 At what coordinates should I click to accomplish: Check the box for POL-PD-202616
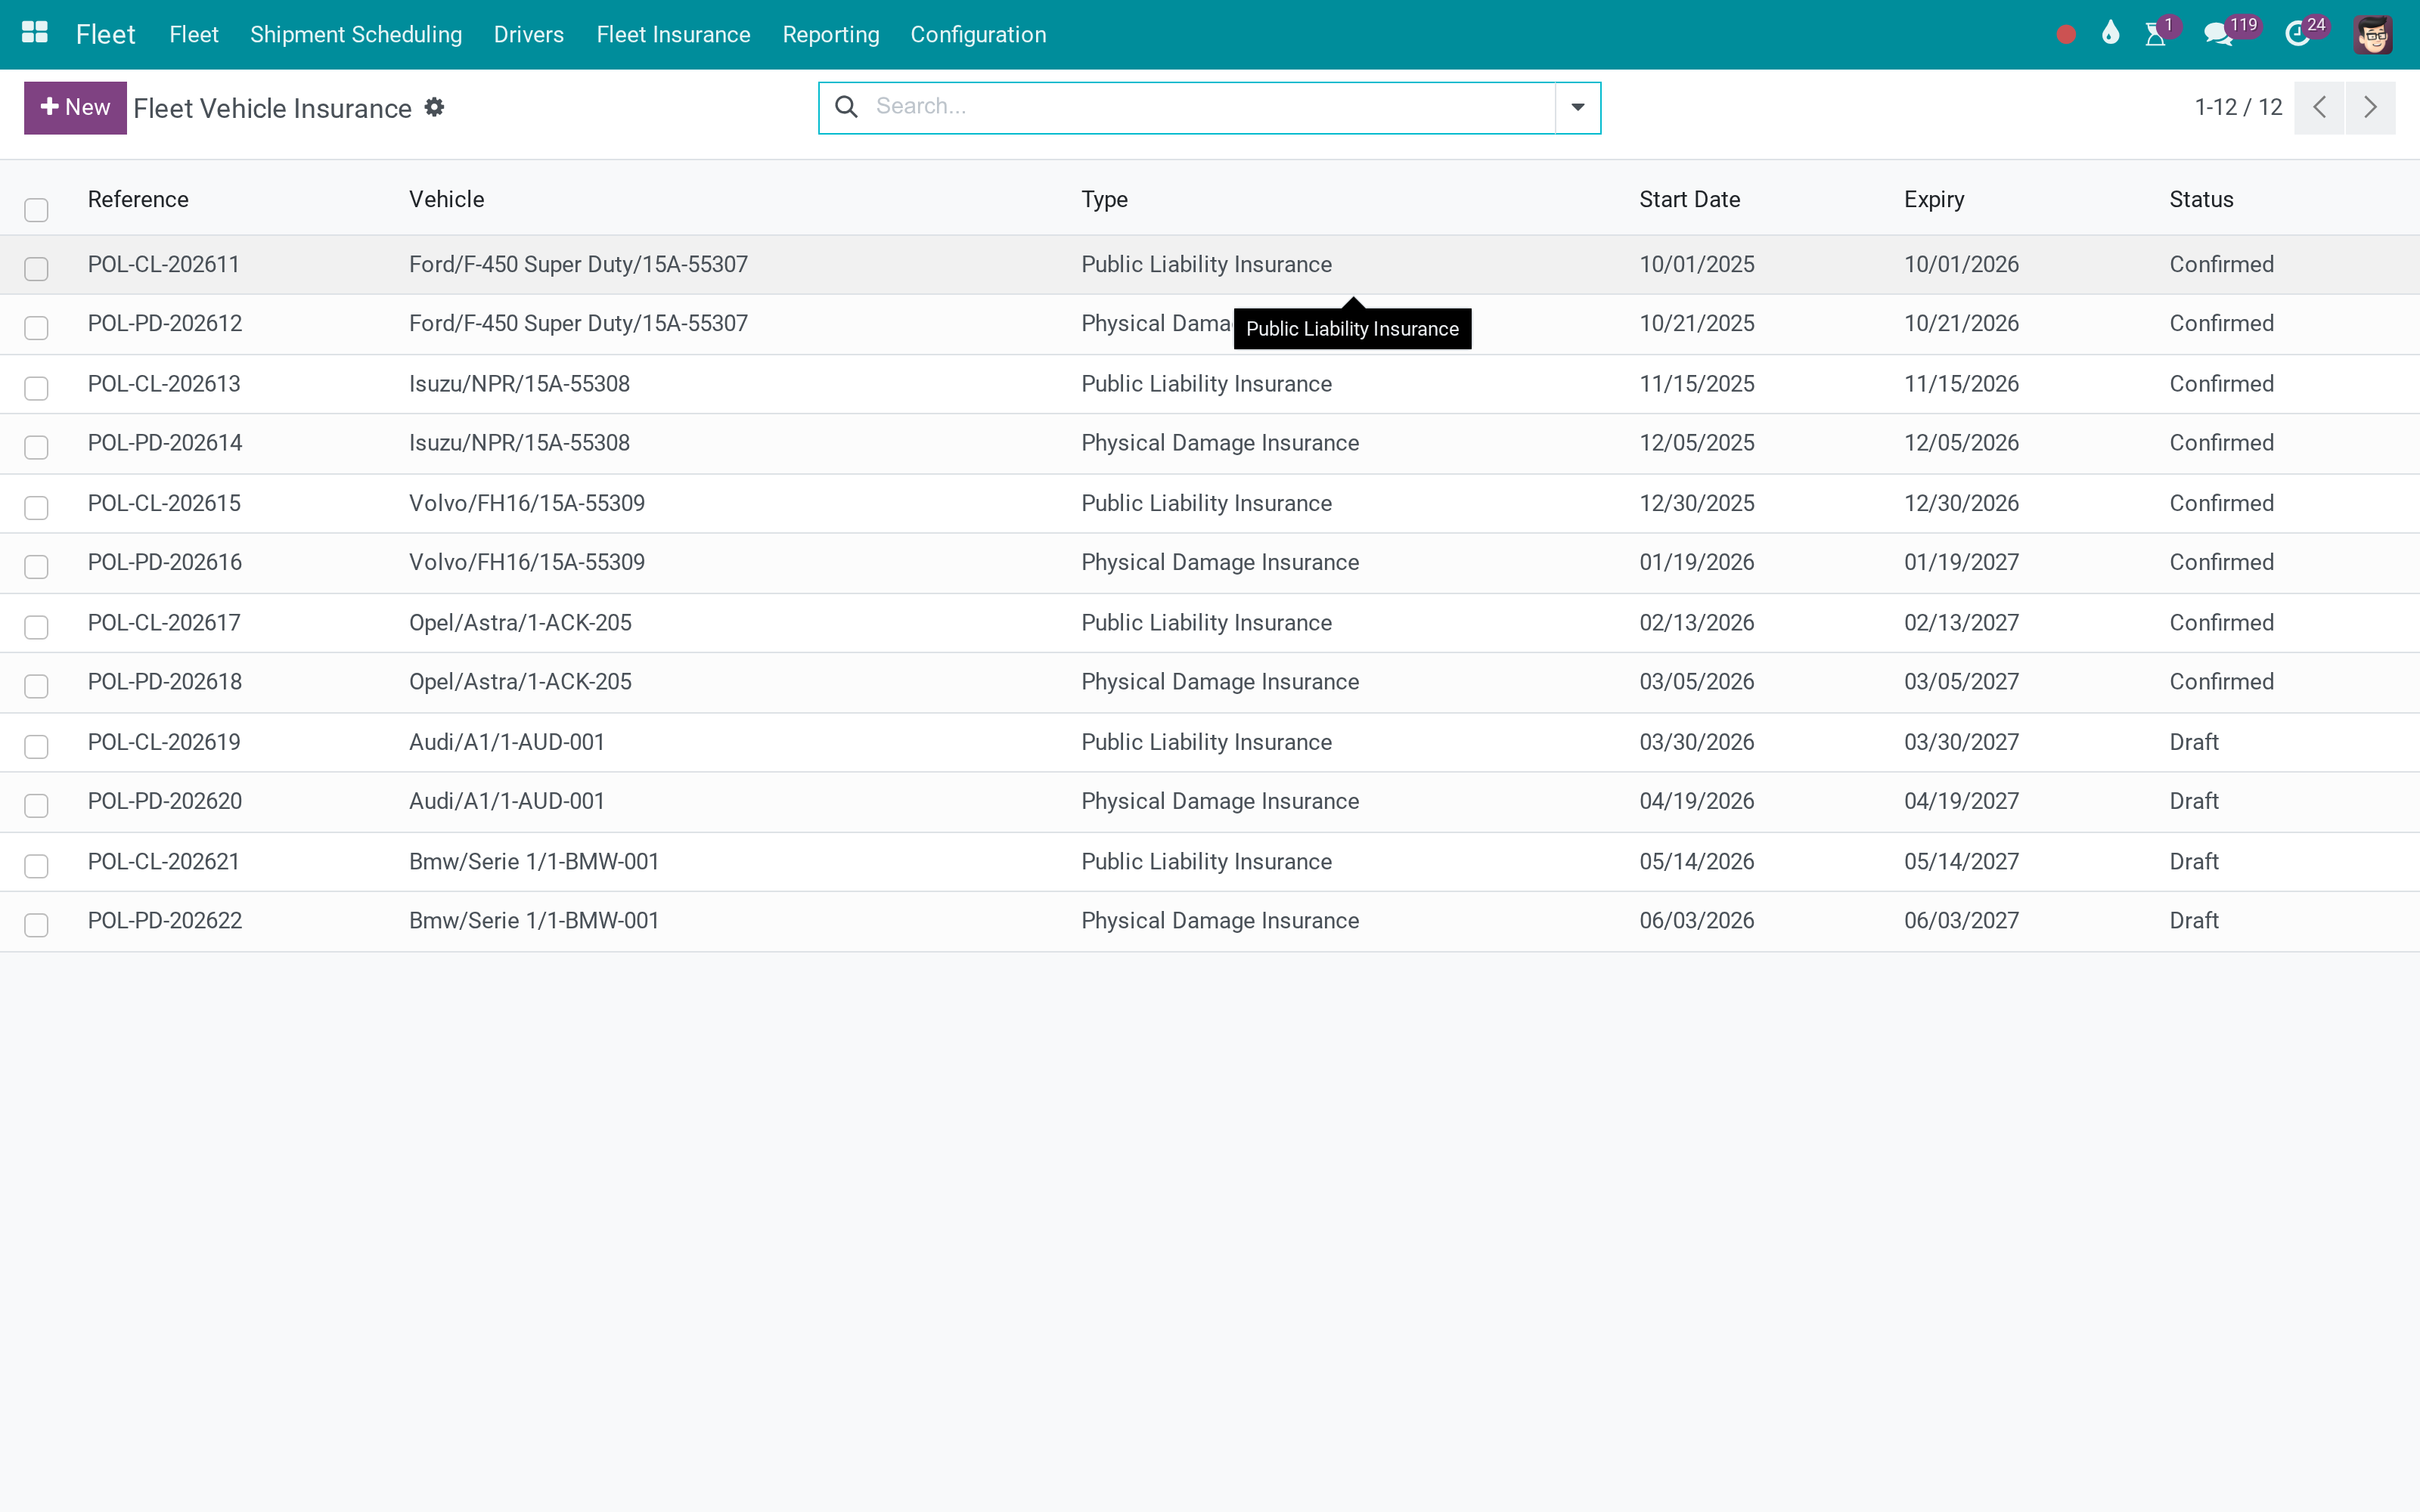point(36,566)
